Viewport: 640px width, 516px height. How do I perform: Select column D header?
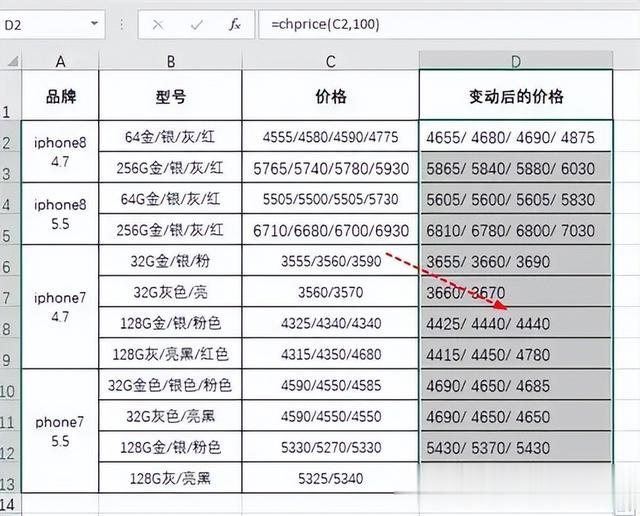click(x=516, y=62)
